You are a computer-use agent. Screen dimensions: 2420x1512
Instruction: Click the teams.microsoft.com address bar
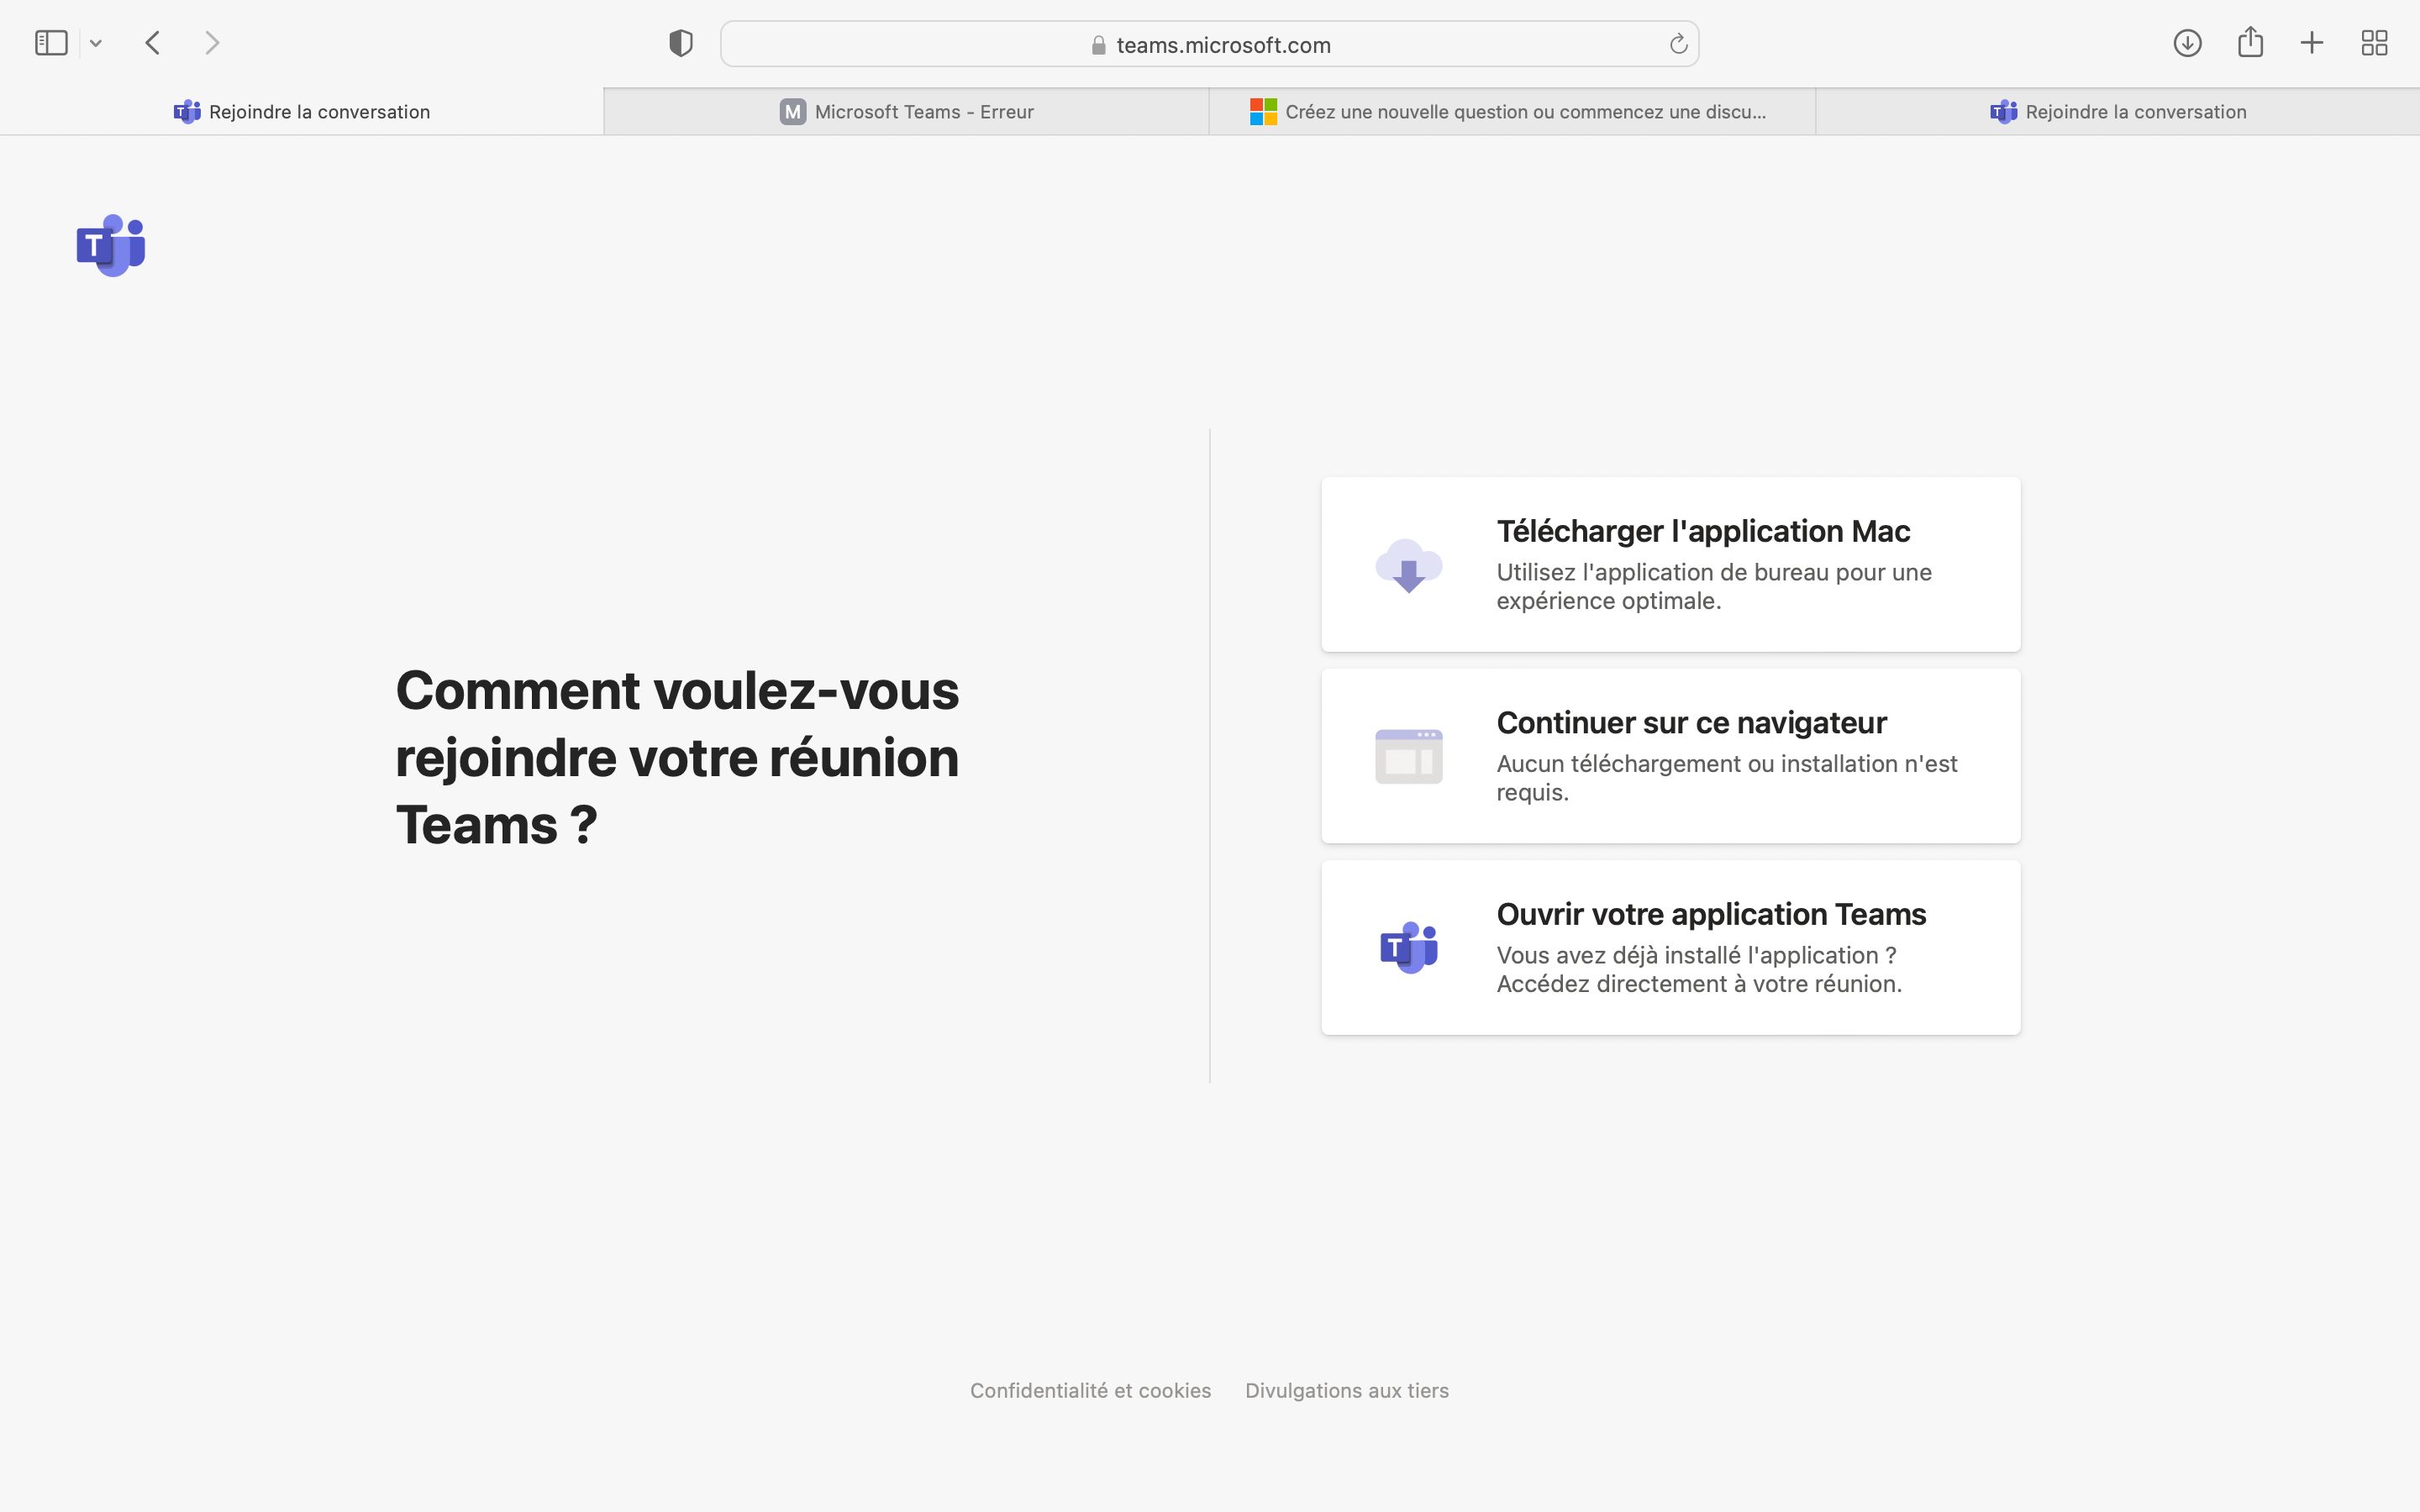(1210, 44)
